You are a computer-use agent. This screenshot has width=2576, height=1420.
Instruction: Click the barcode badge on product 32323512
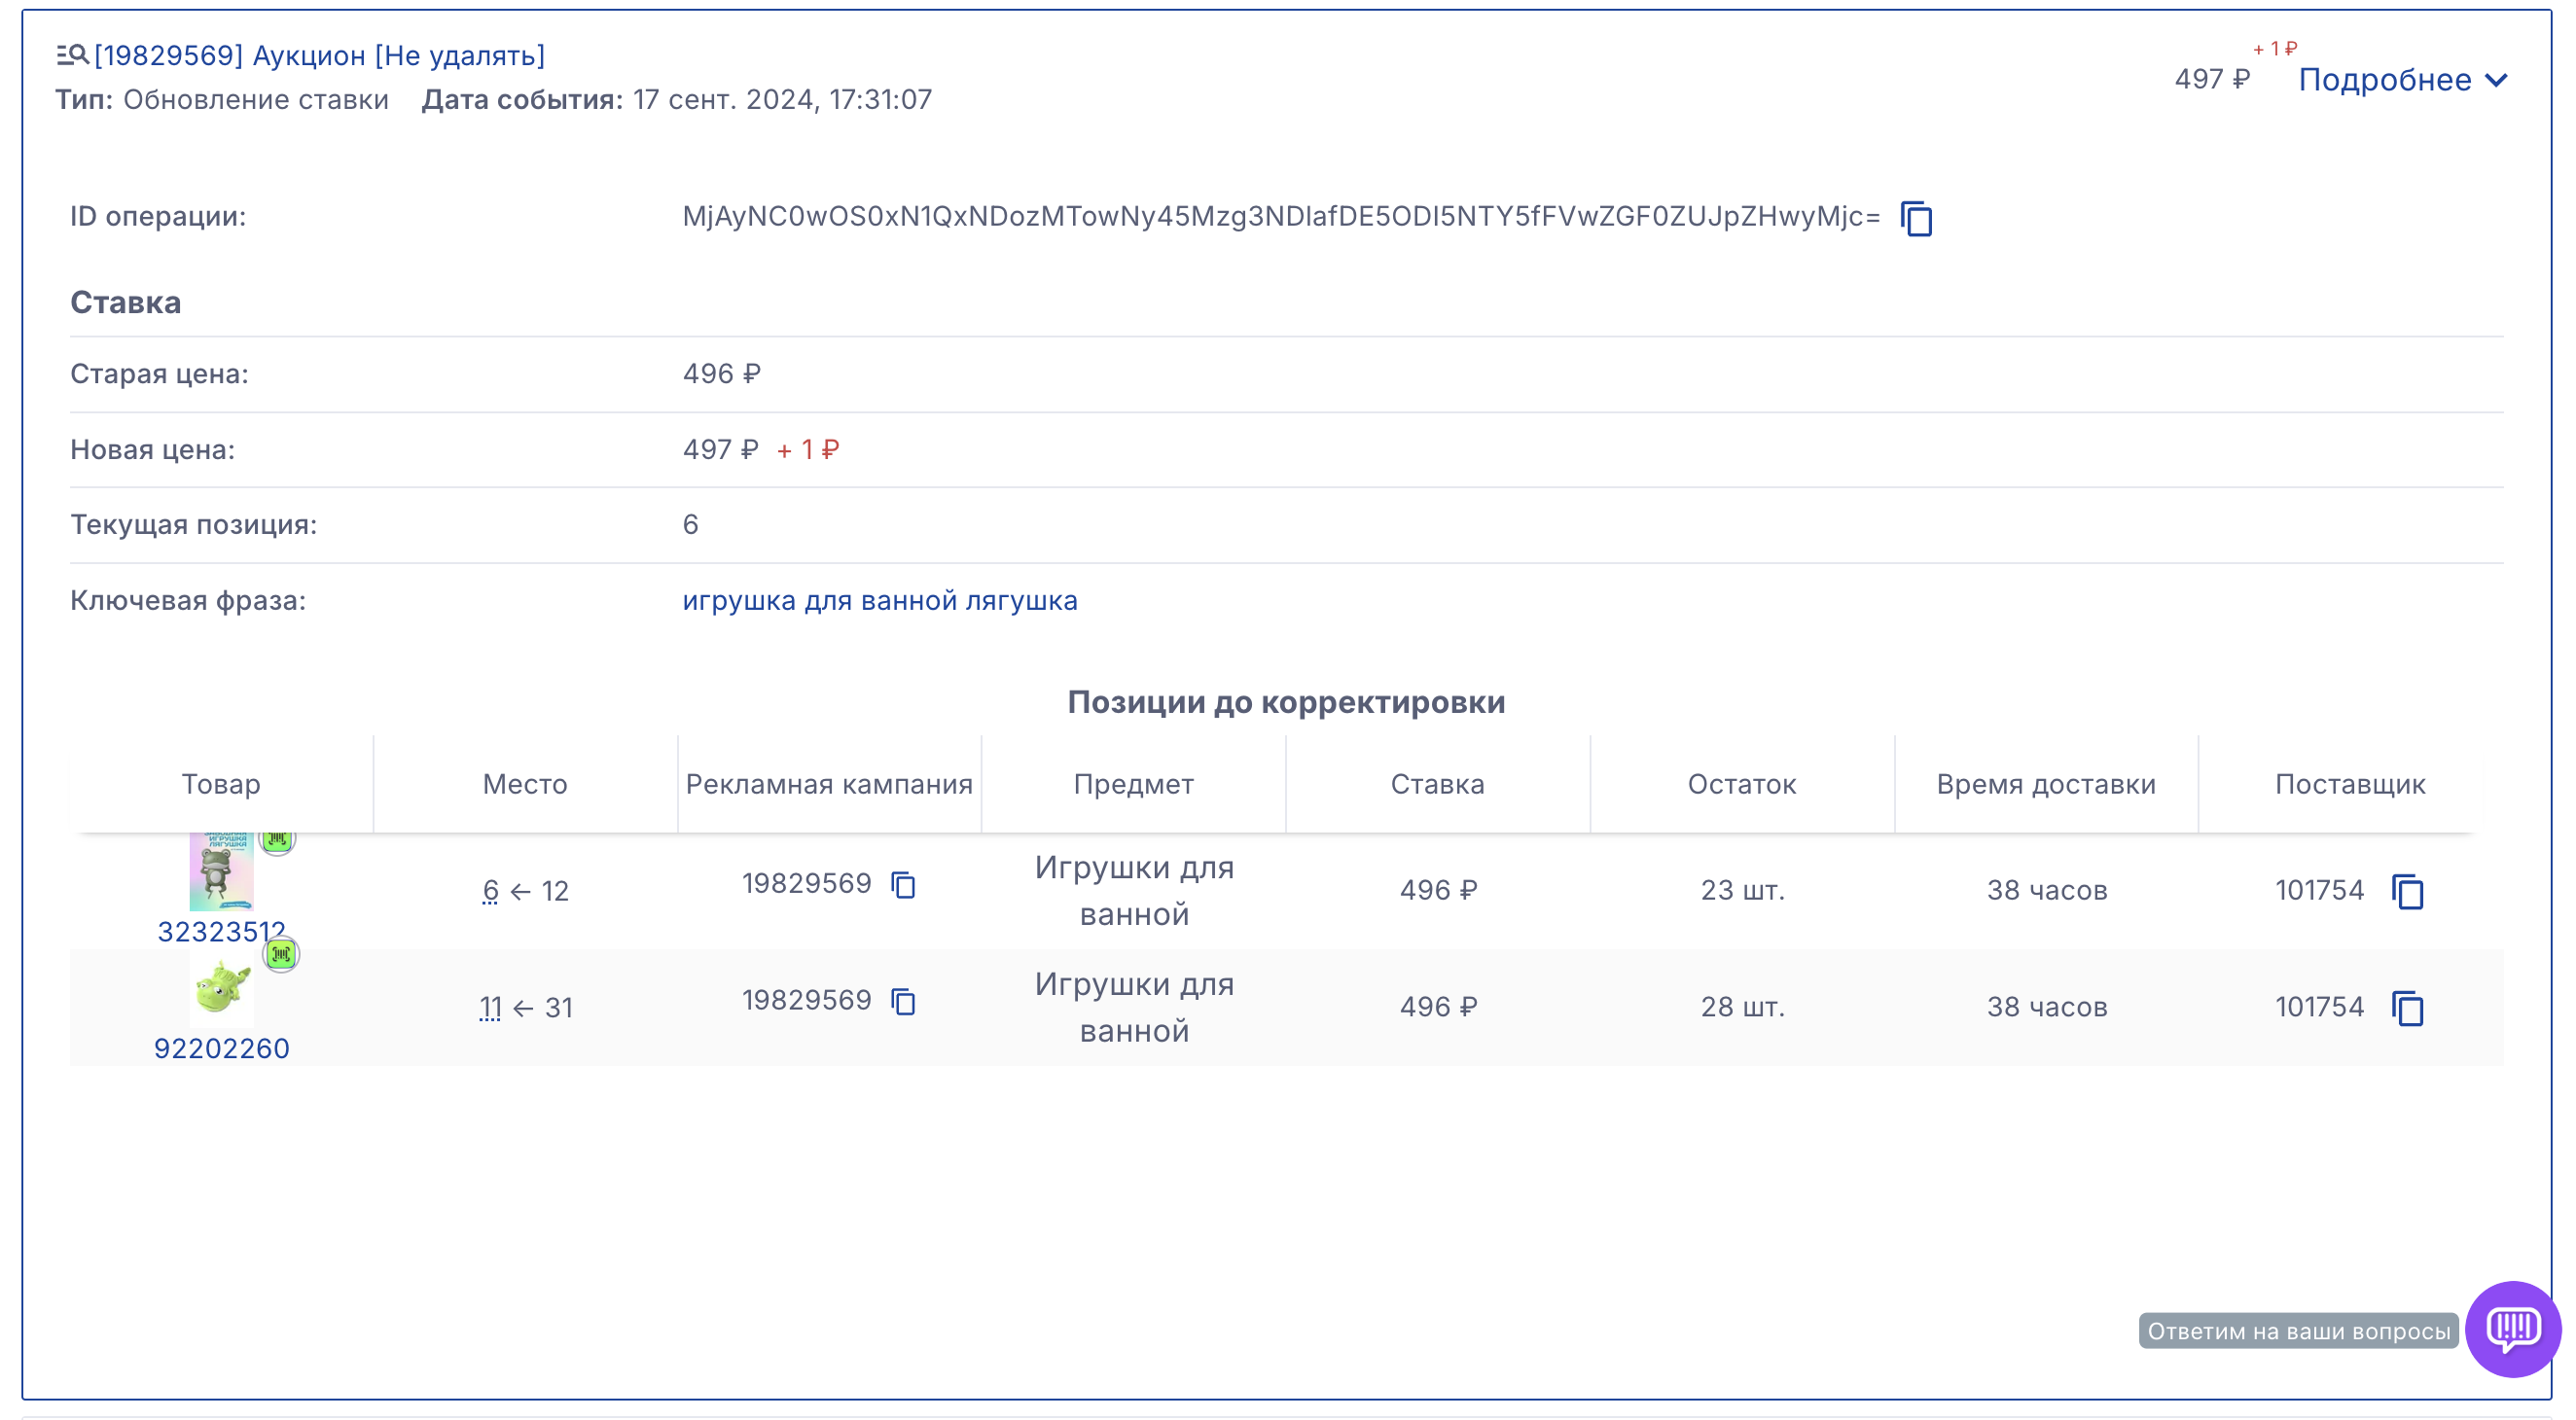coord(277,841)
